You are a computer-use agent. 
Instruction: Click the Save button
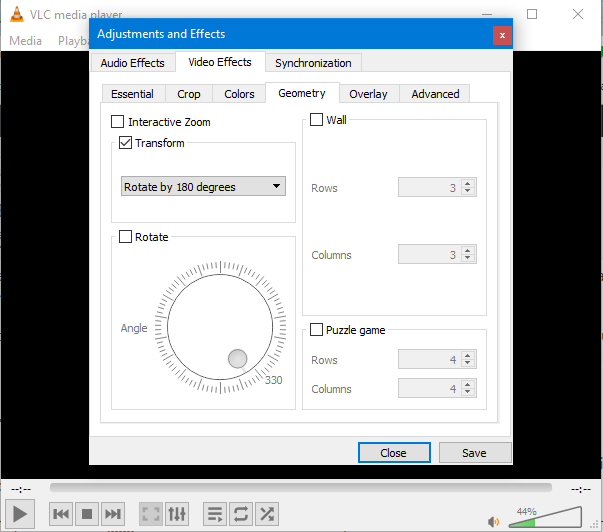(475, 453)
